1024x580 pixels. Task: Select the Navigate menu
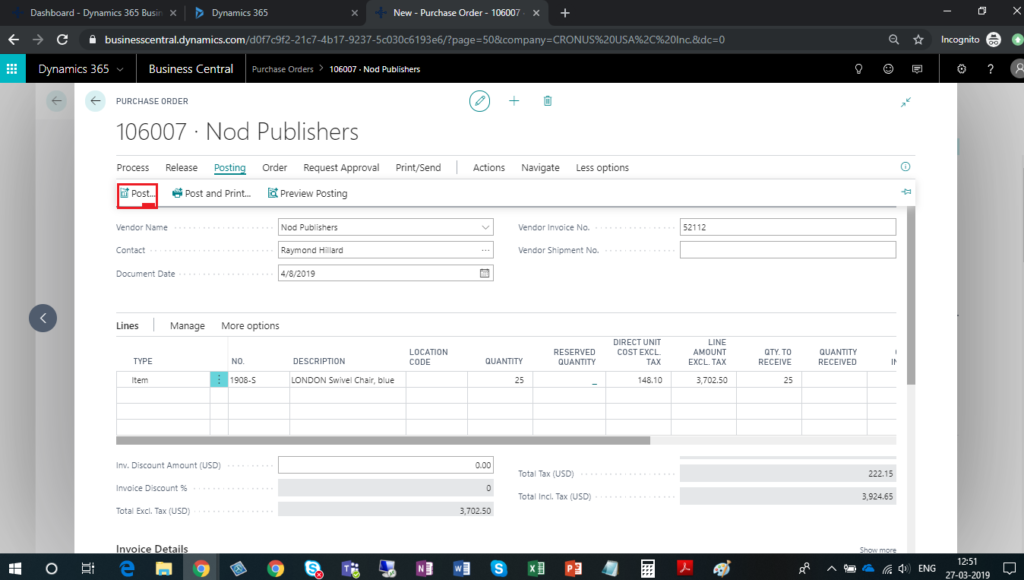coord(540,168)
